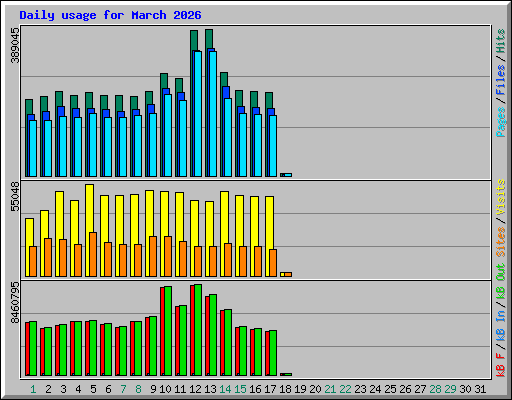Viewport: 512px width, 400px height.
Task: Click the 389045 axis value
Action: tap(15, 45)
